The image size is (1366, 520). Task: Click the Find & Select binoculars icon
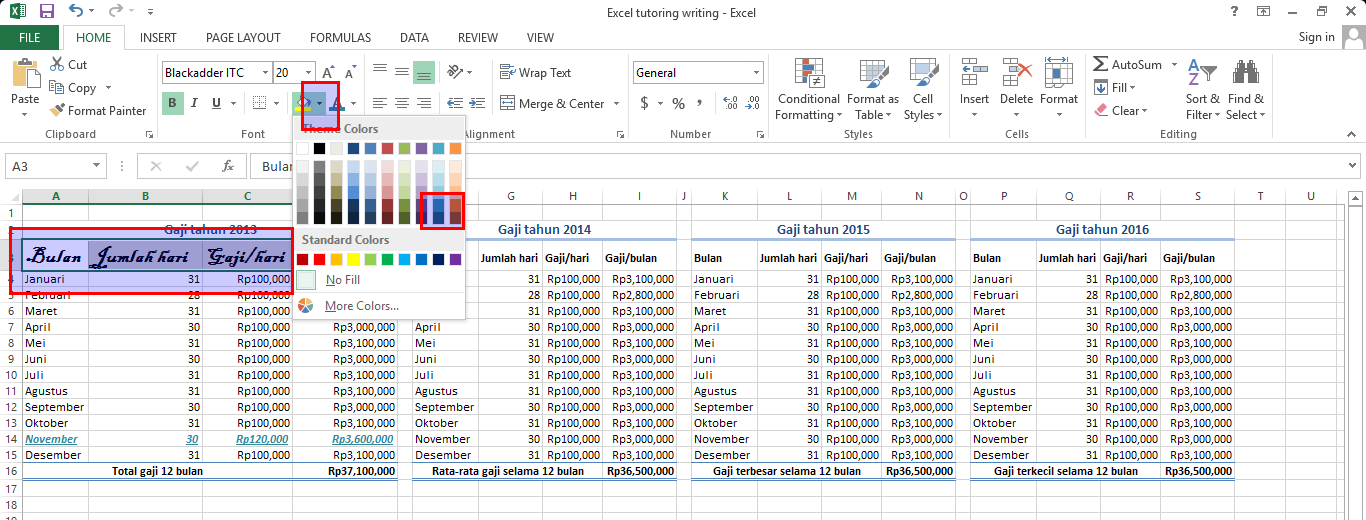click(1245, 73)
